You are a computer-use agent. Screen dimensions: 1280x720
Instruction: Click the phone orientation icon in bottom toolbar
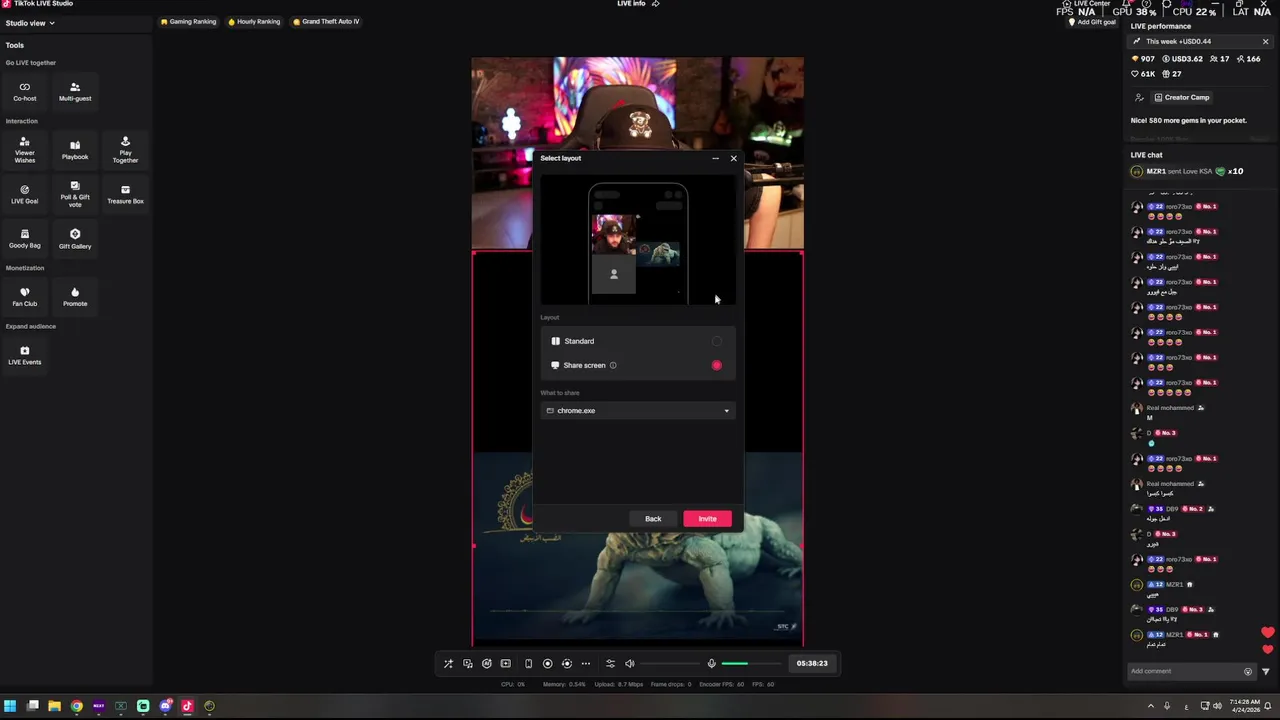point(528,663)
